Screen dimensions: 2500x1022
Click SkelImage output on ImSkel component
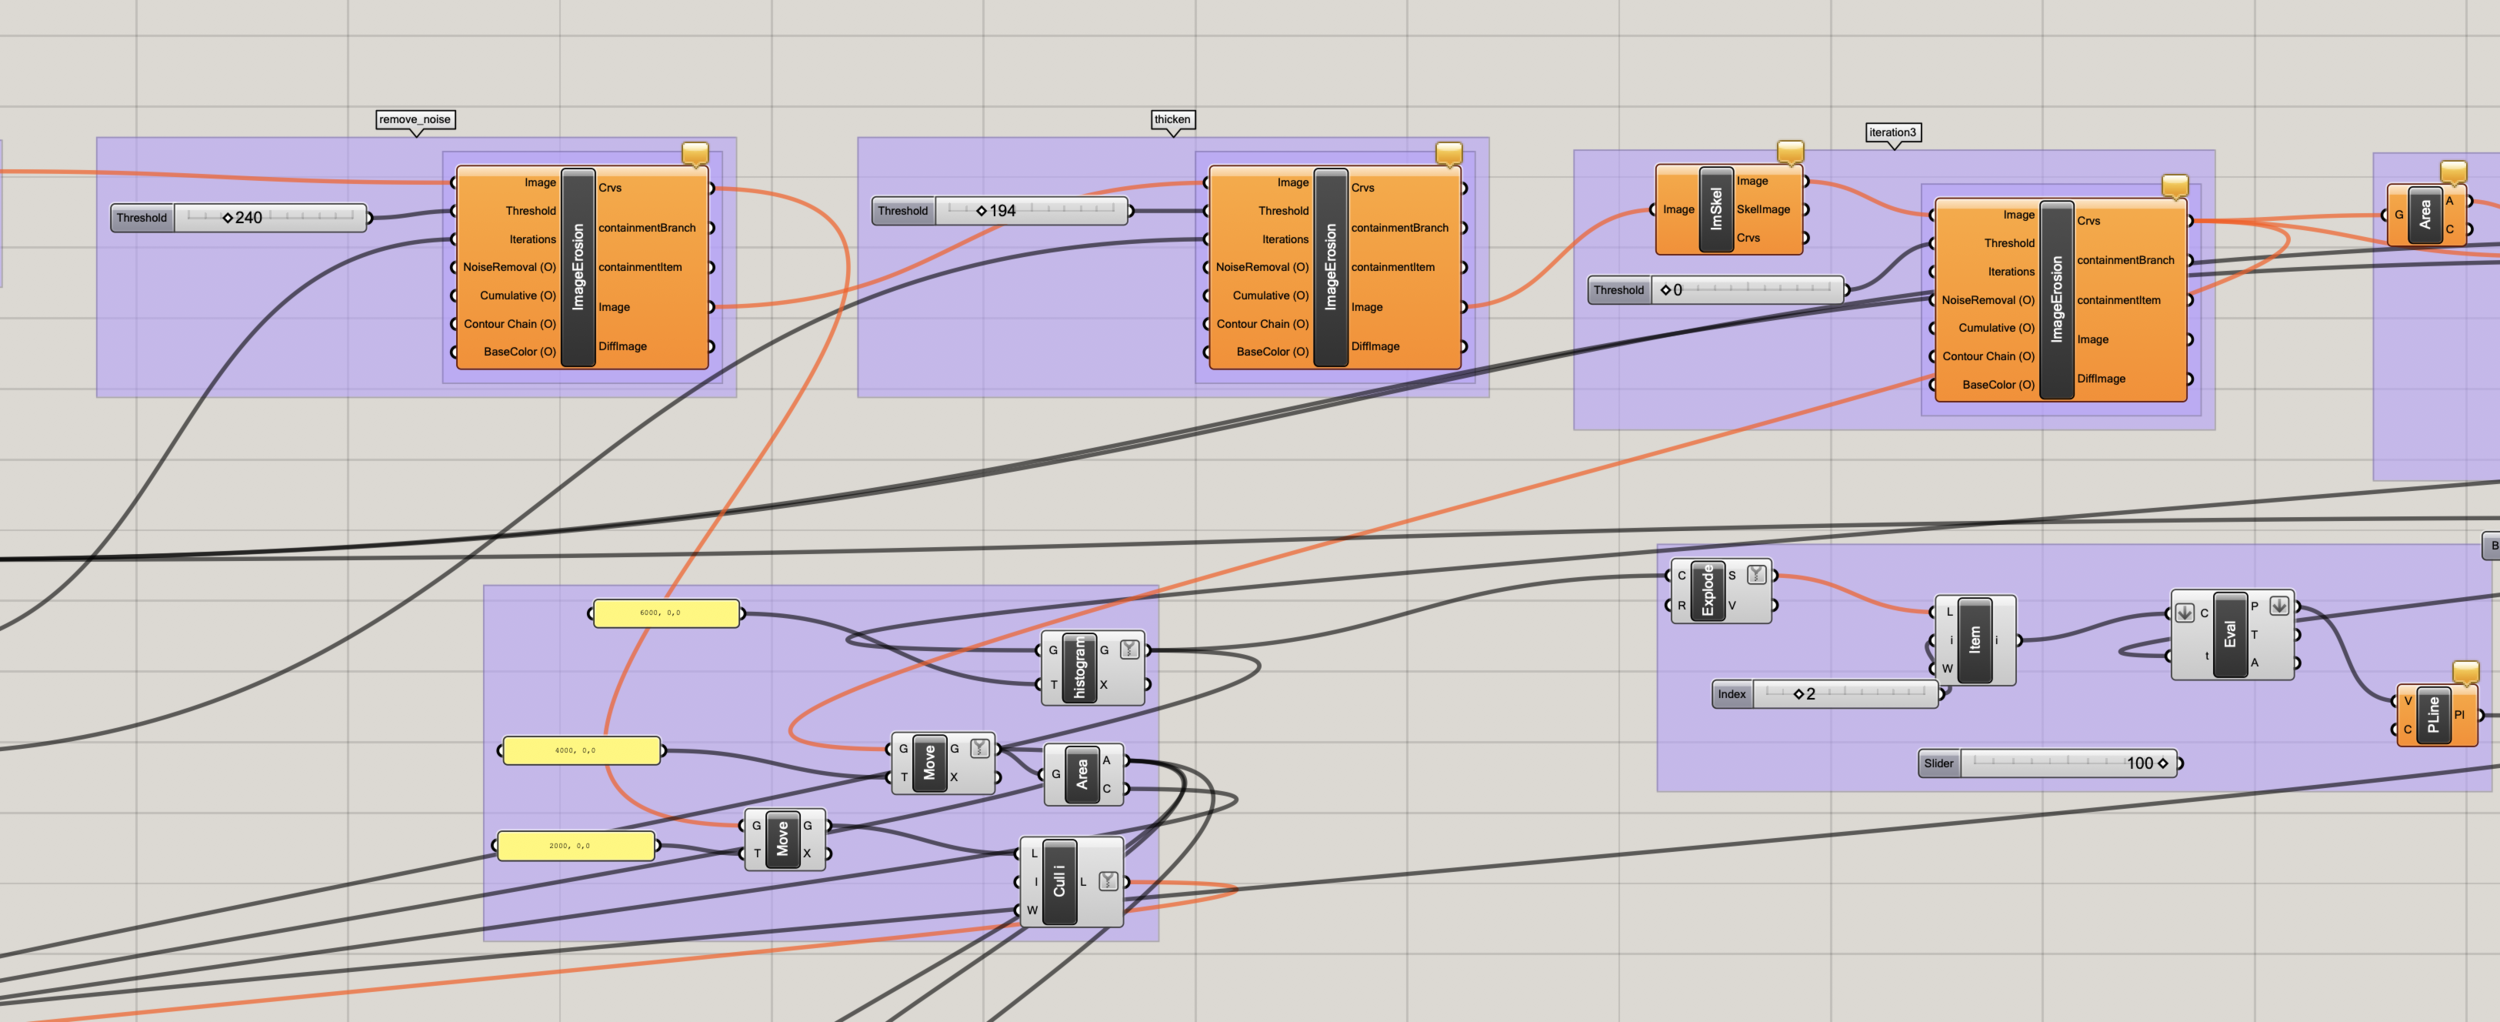1763,209
